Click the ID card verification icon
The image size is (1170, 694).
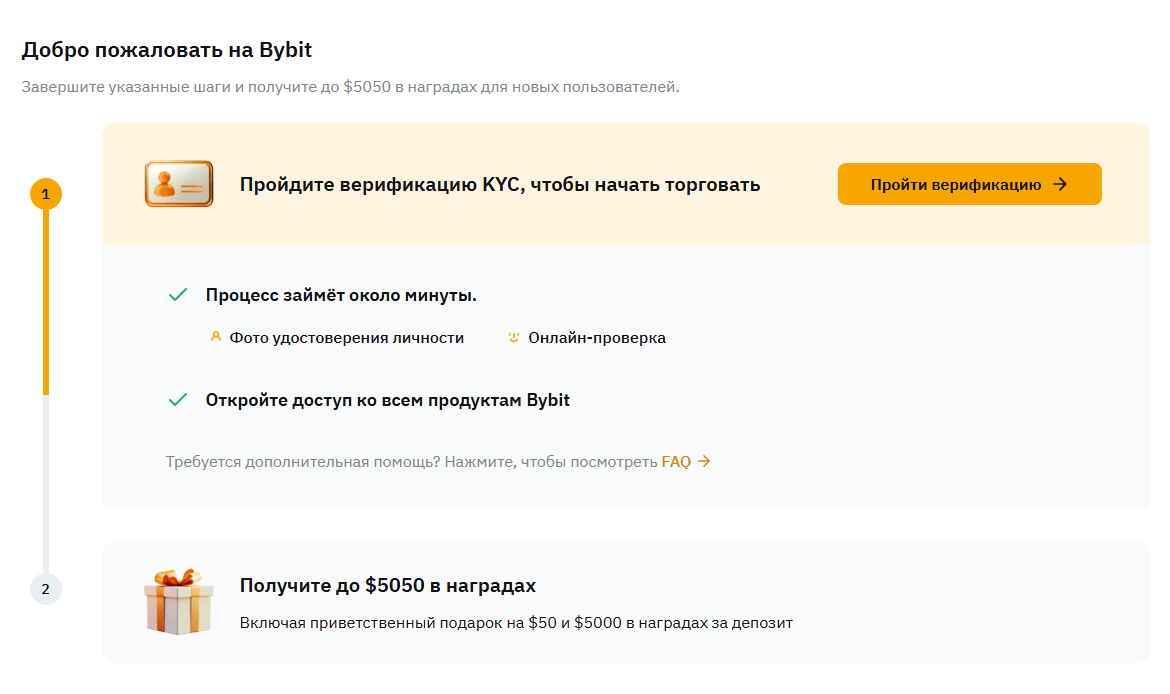[179, 184]
